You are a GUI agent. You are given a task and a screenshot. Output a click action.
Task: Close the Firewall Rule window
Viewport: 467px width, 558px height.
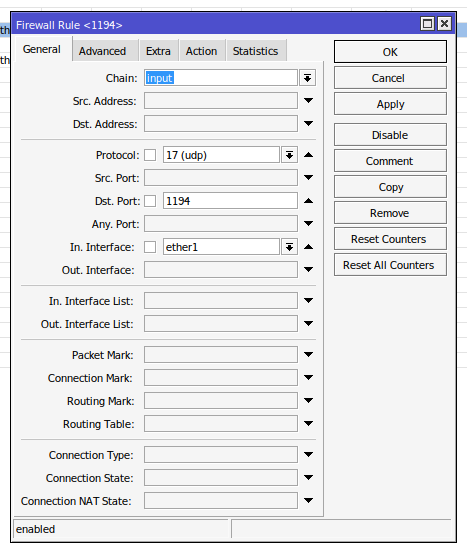pos(444,24)
